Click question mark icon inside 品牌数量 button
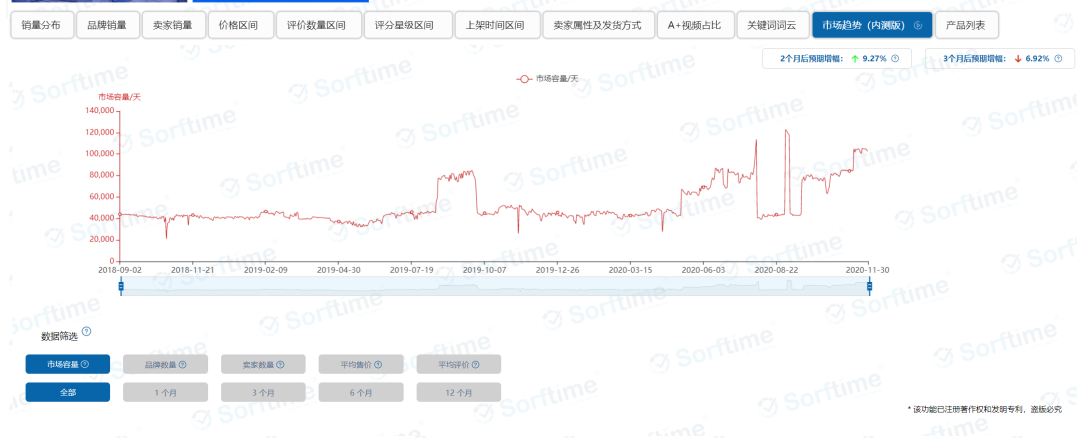Image resolution: width=1080 pixels, height=438 pixels. point(182,365)
